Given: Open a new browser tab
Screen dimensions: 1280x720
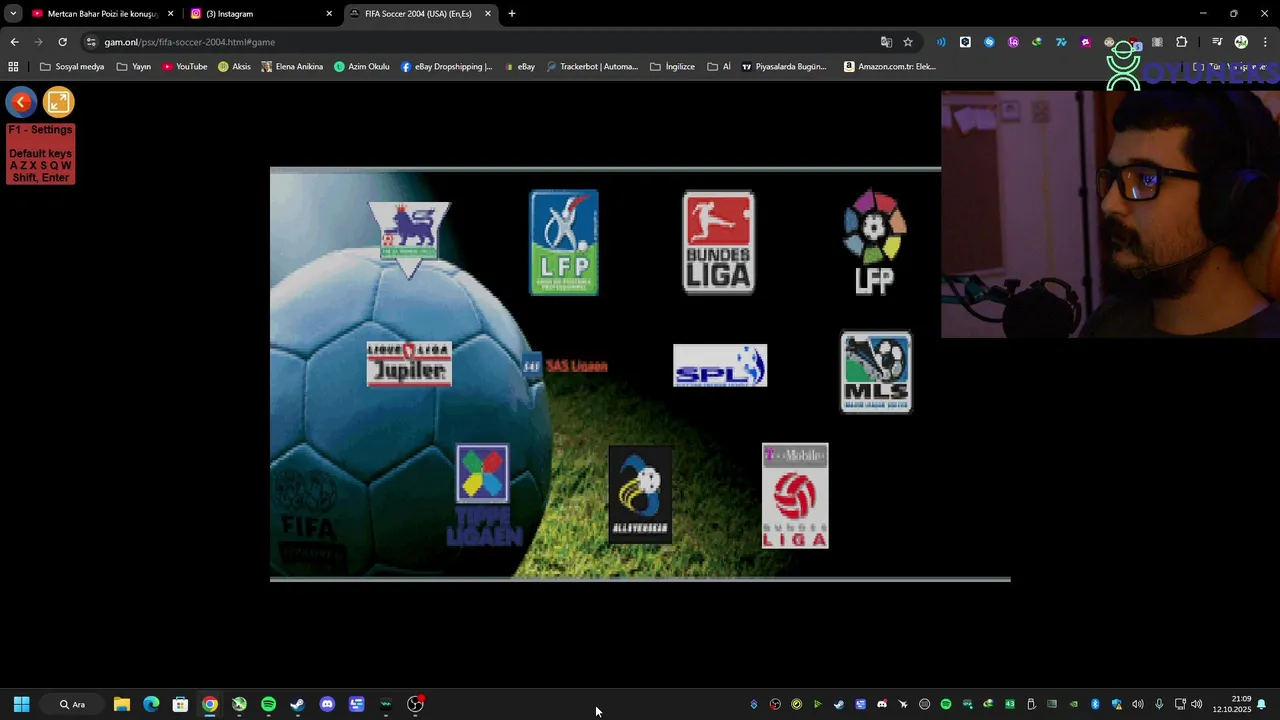Looking at the screenshot, I should coord(512,14).
